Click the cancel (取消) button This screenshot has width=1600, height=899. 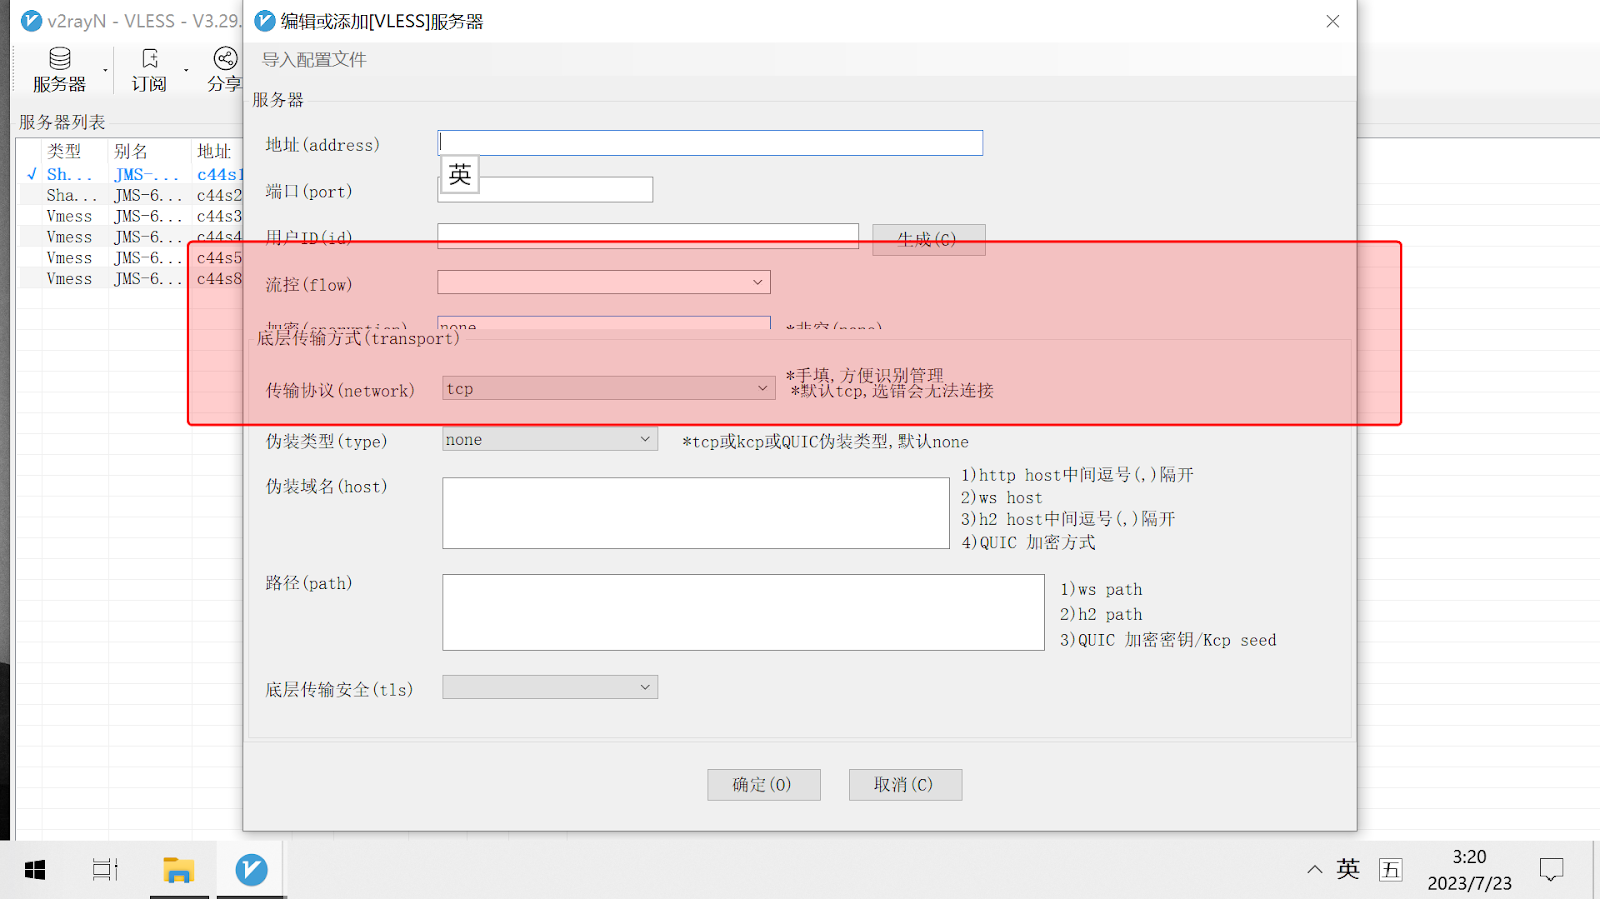tap(905, 785)
